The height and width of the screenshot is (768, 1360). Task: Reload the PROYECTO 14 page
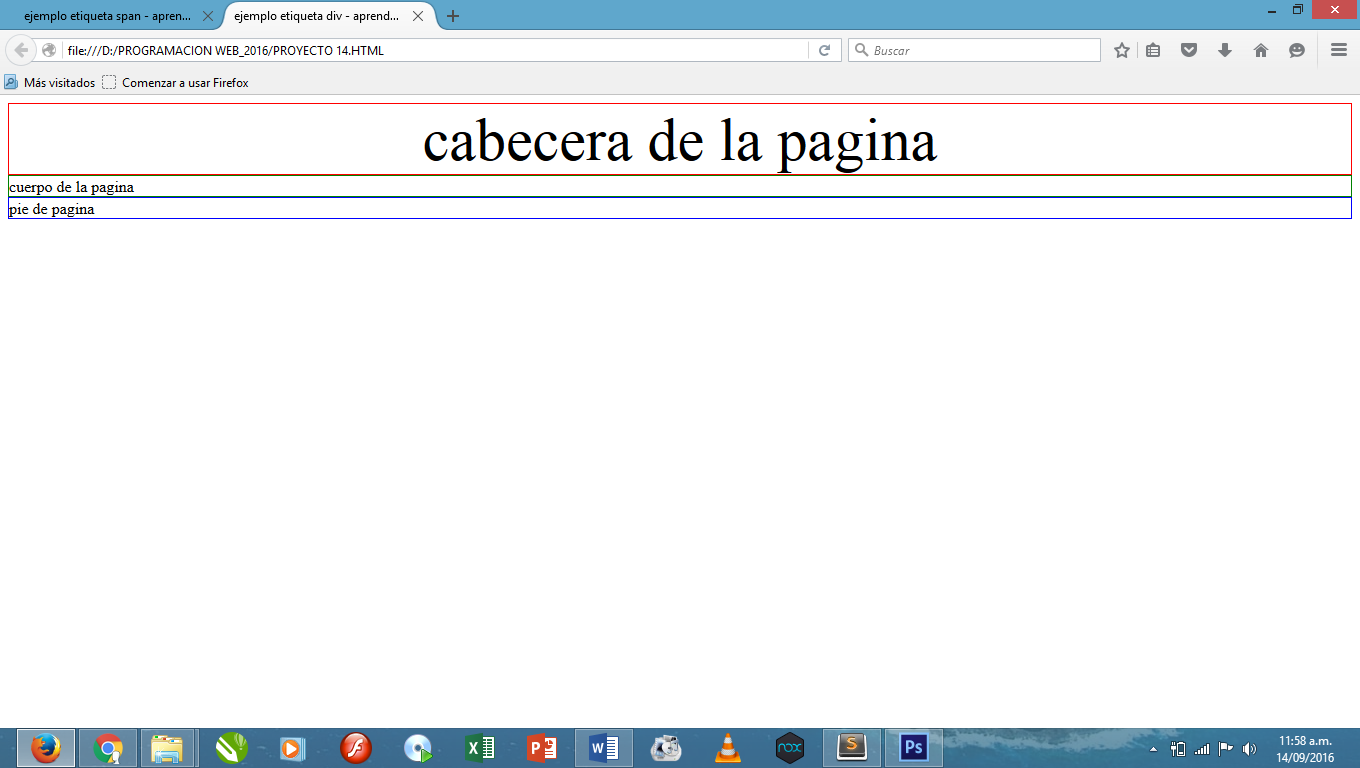click(824, 49)
